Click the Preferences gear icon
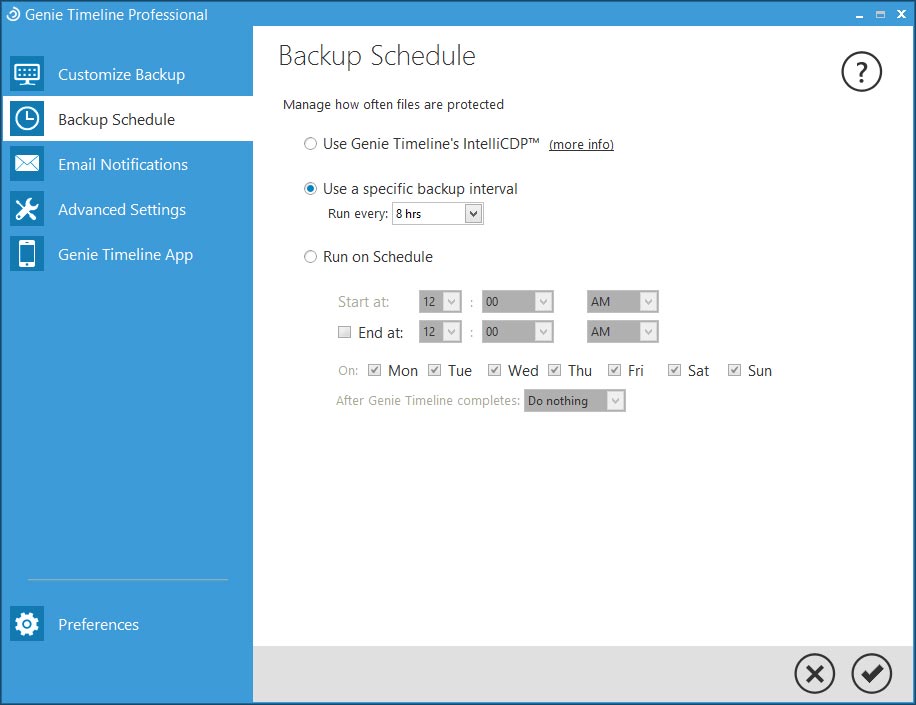Image resolution: width=916 pixels, height=705 pixels. click(27, 624)
